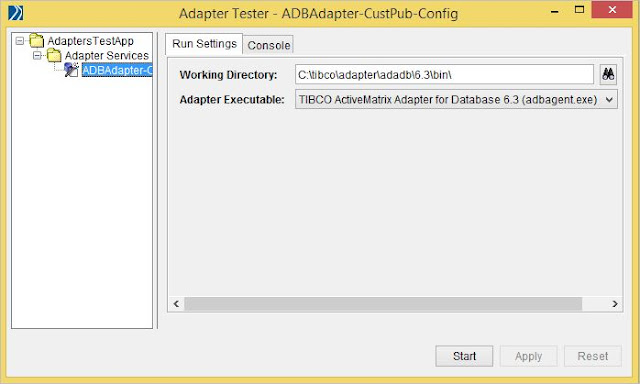Click the Reset button
Image resolution: width=640 pixels, height=384 pixels.
tap(593, 356)
